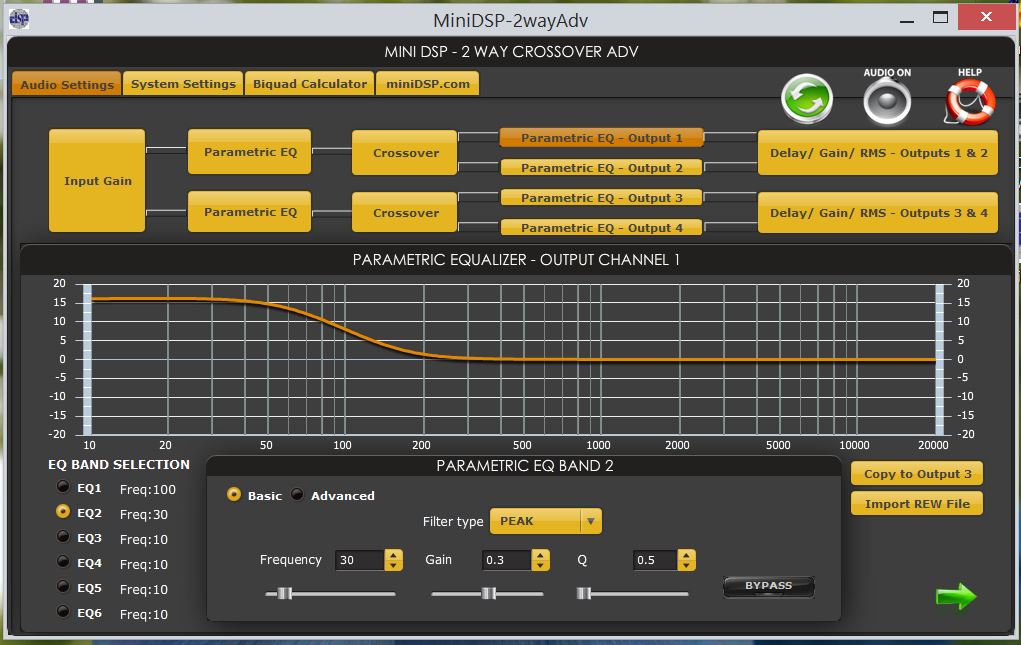The height and width of the screenshot is (645, 1021).
Task: Switch to the Audio Settings tab
Action: tap(67, 84)
